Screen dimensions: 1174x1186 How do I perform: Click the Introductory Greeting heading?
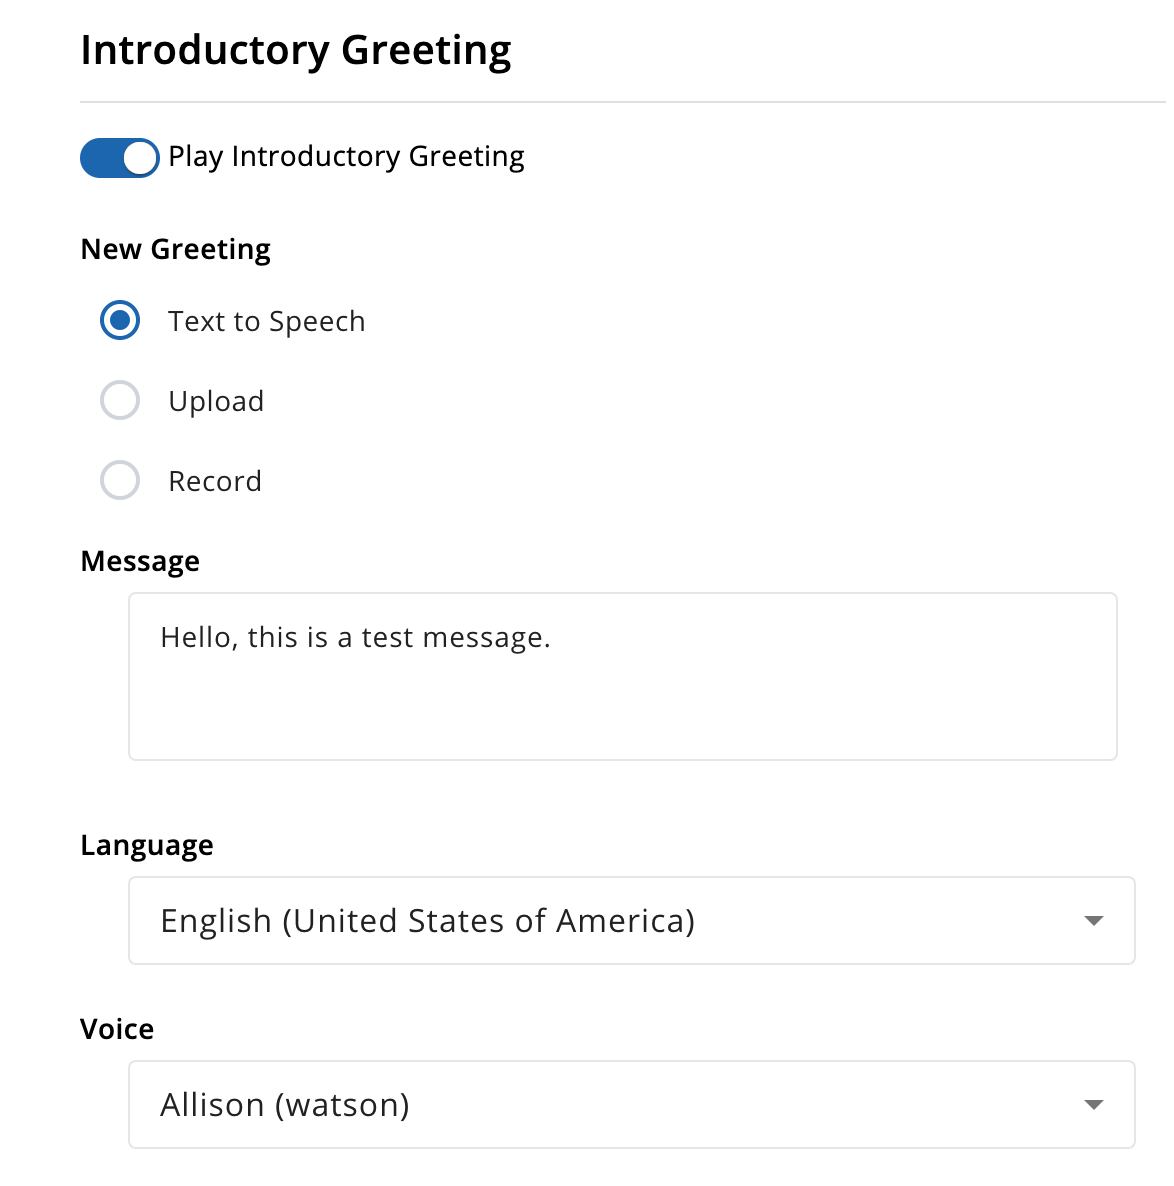click(x=296, y=50)
